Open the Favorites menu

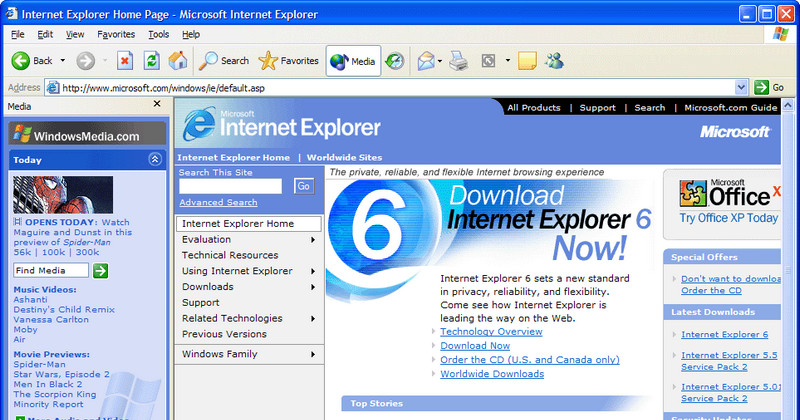tap(116, 34)
